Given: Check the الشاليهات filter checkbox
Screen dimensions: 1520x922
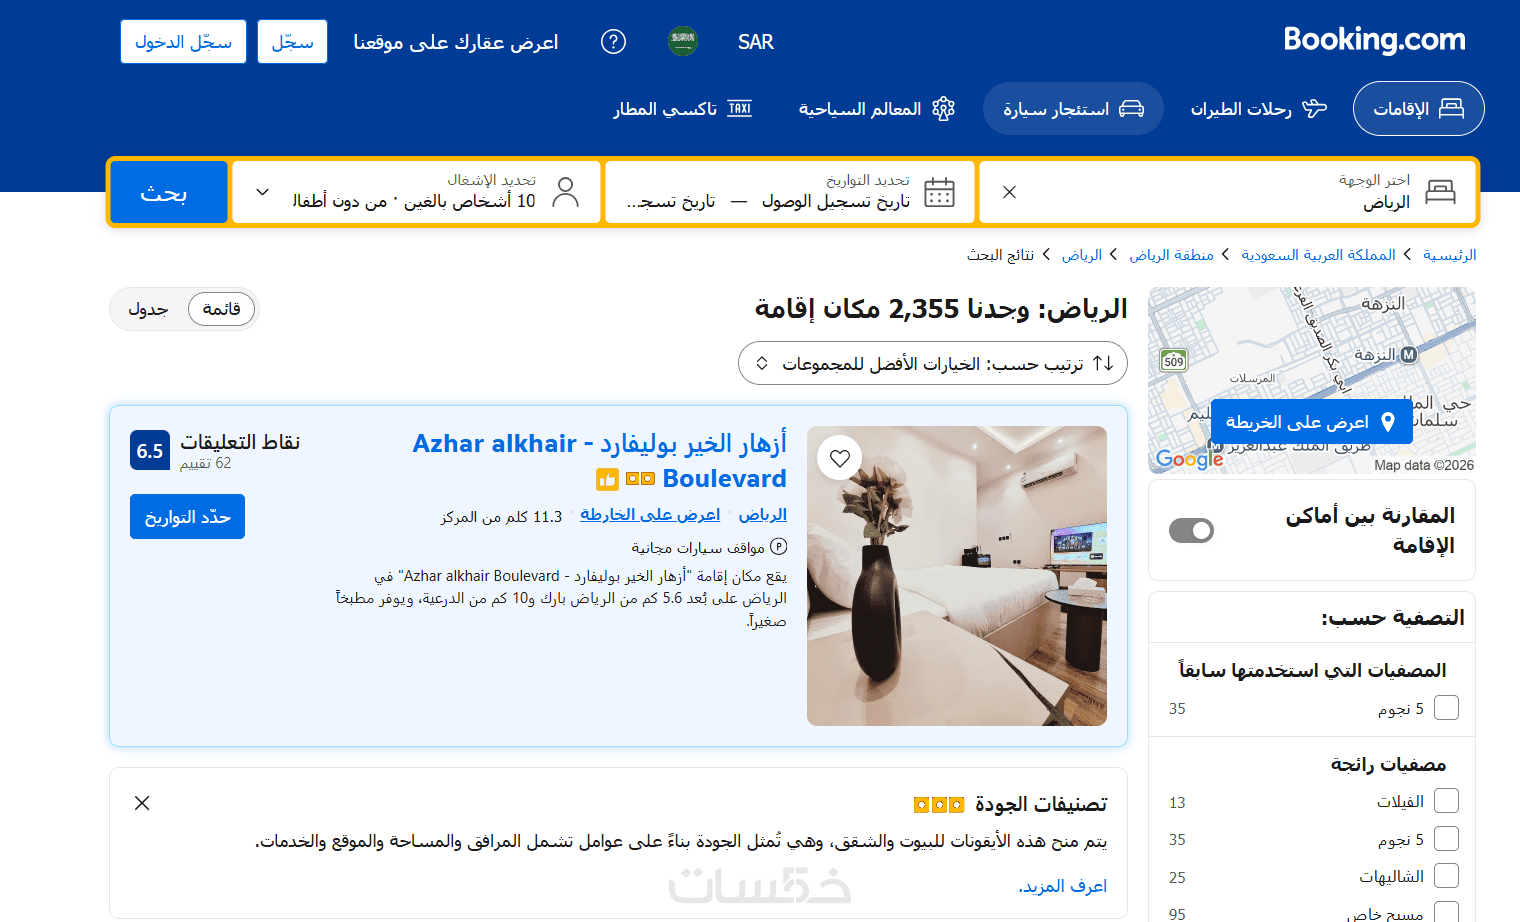Looking at the screenshot, I should point(1446,876).
